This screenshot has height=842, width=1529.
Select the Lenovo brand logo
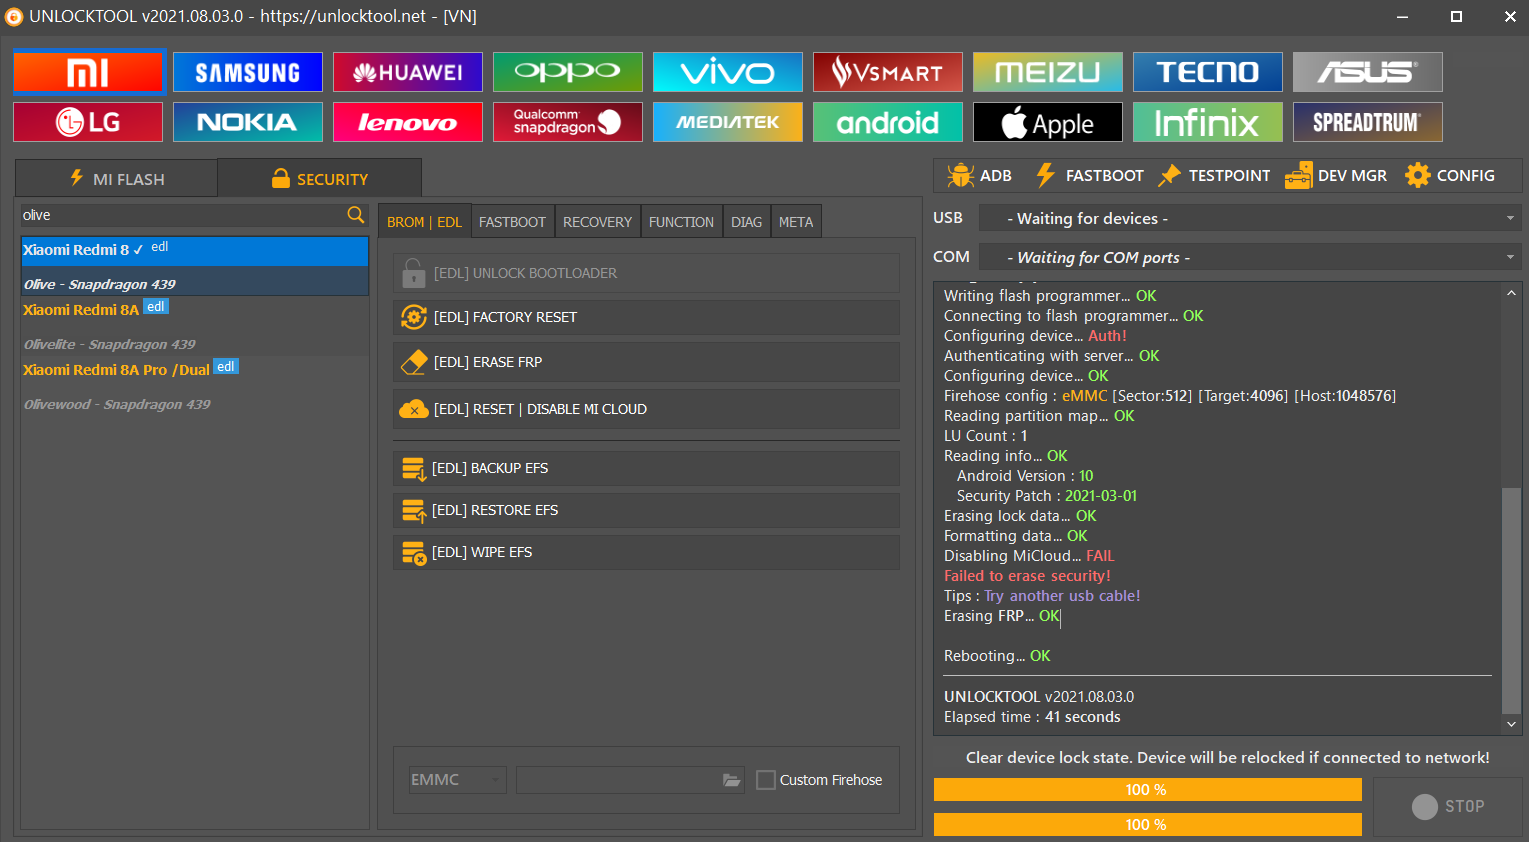[408, 122]
